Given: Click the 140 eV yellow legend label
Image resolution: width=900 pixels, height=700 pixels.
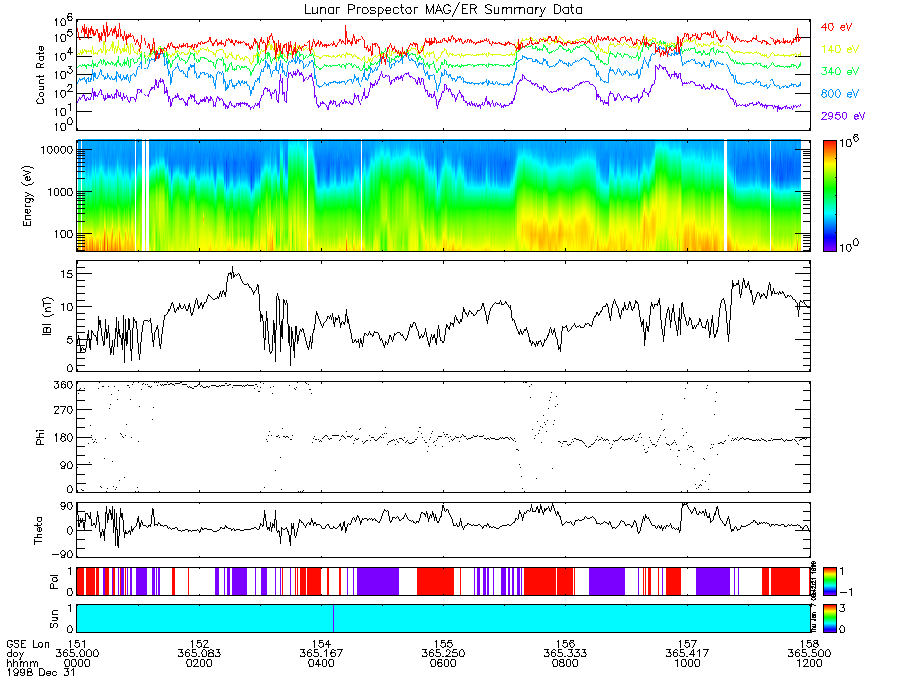Looking at the screenshot, I should coord(840,49).
